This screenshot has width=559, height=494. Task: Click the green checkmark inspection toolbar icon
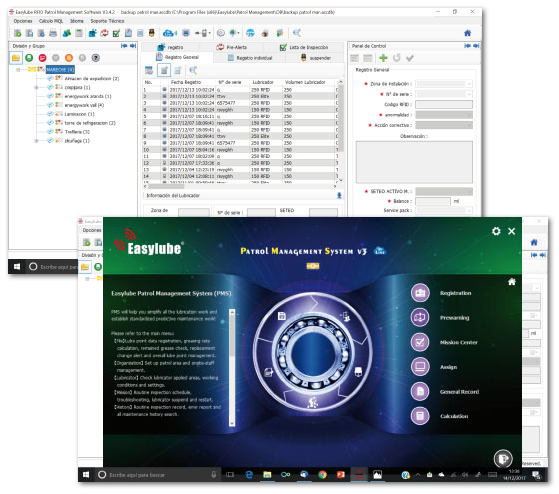pyautogui.click(x=116, y=33)
